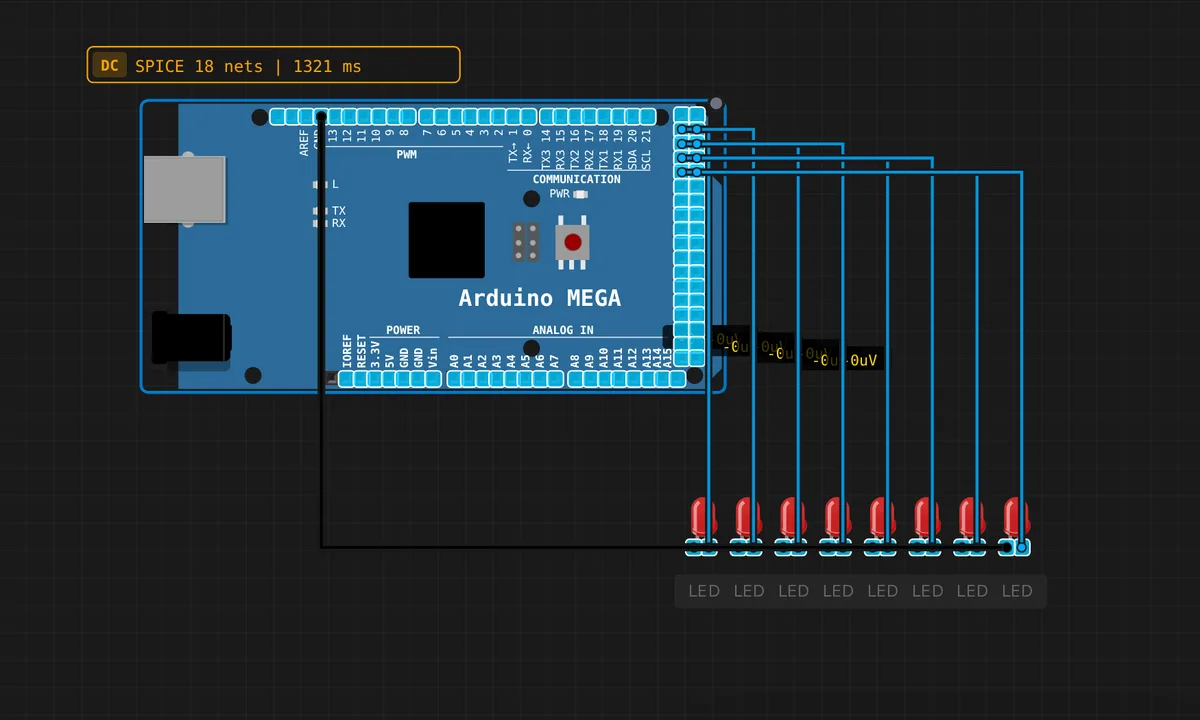Click digital pin 8 pad

point(408,116)
